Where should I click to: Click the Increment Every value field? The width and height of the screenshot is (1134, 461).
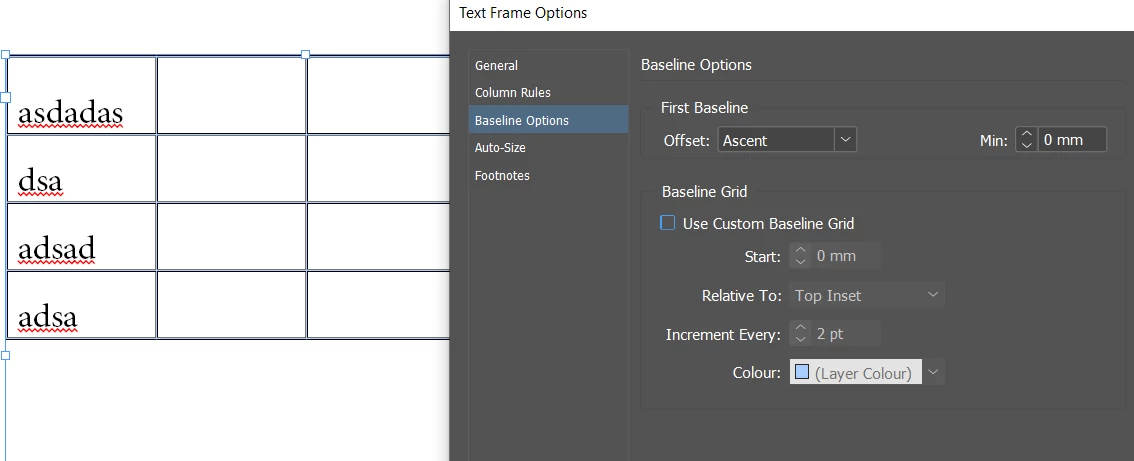pos(846,333)
